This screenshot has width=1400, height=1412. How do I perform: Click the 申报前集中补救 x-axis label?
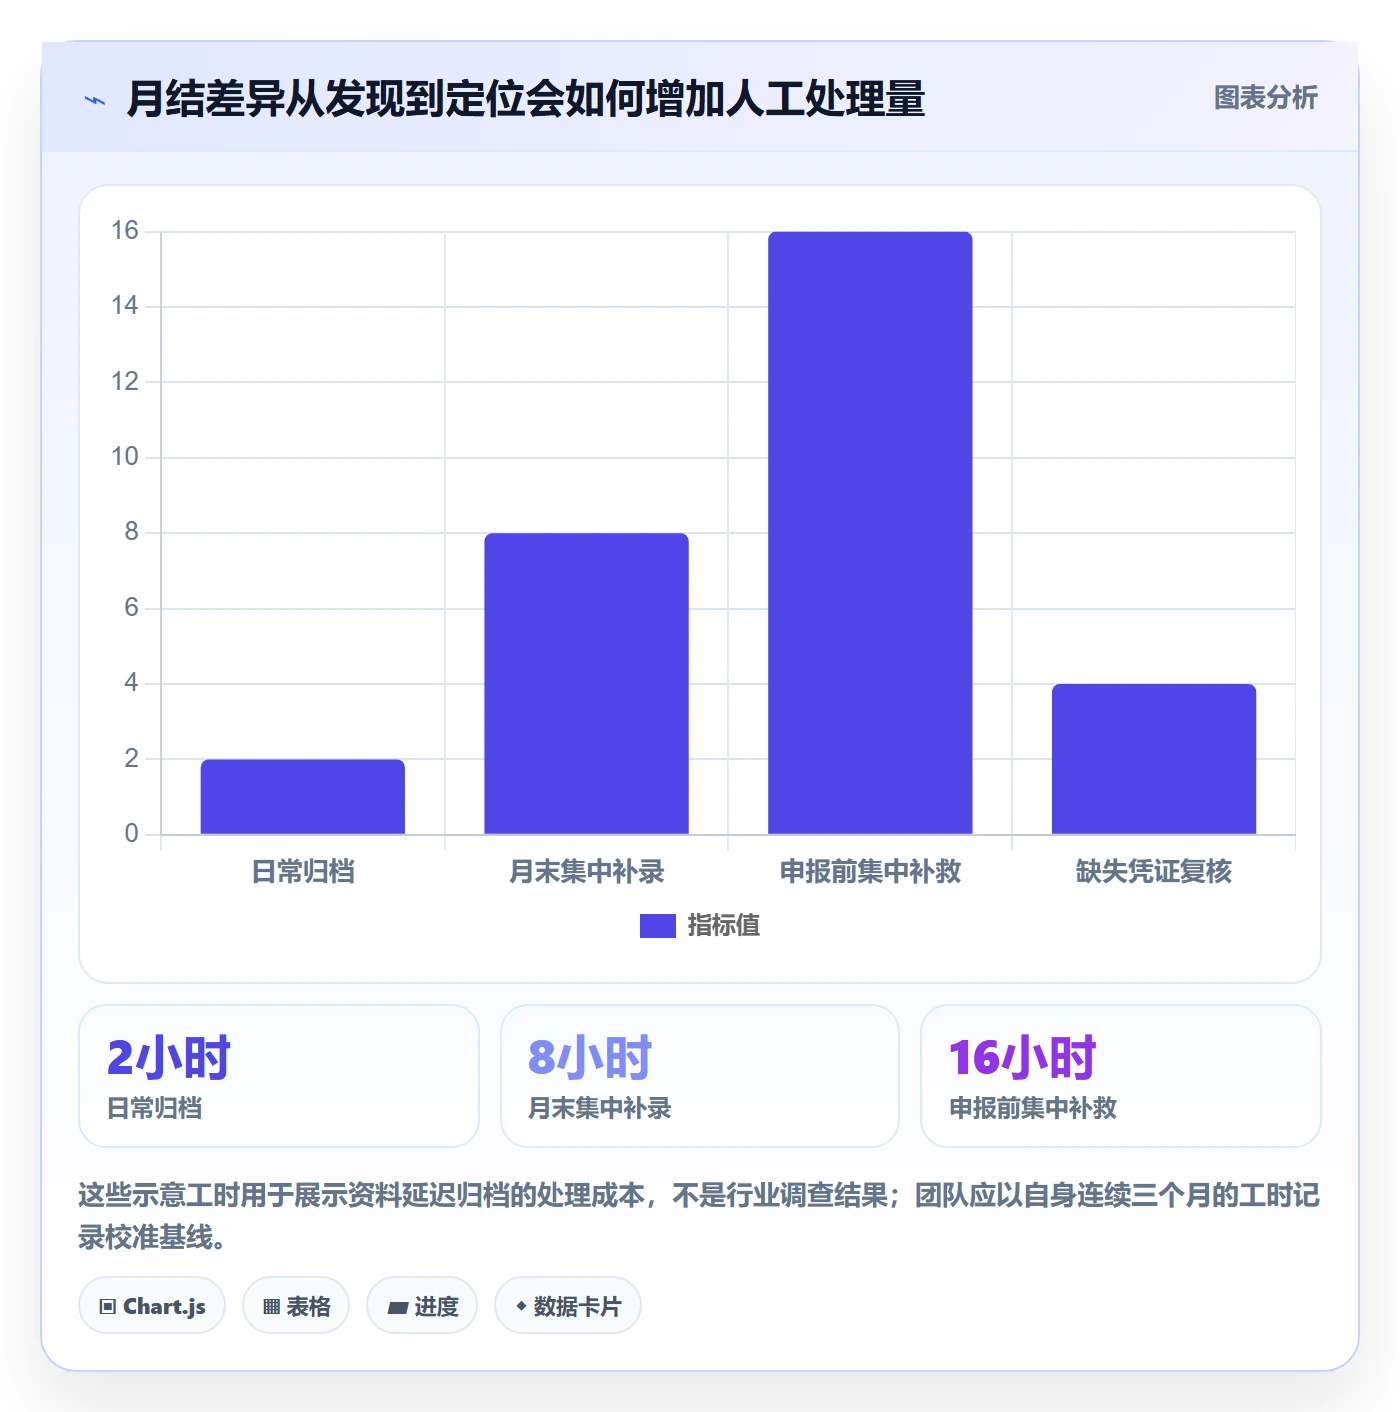870,872
